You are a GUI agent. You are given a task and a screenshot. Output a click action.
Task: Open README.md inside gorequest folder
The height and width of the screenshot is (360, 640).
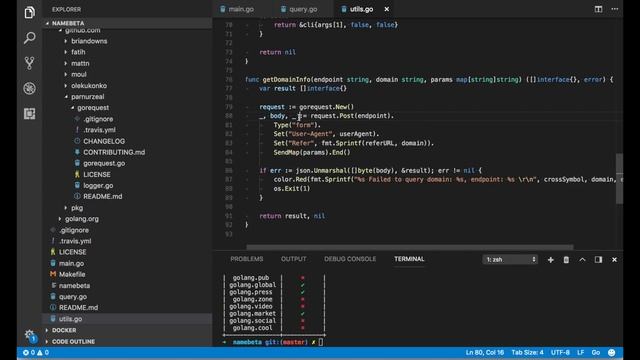[102, 197]
